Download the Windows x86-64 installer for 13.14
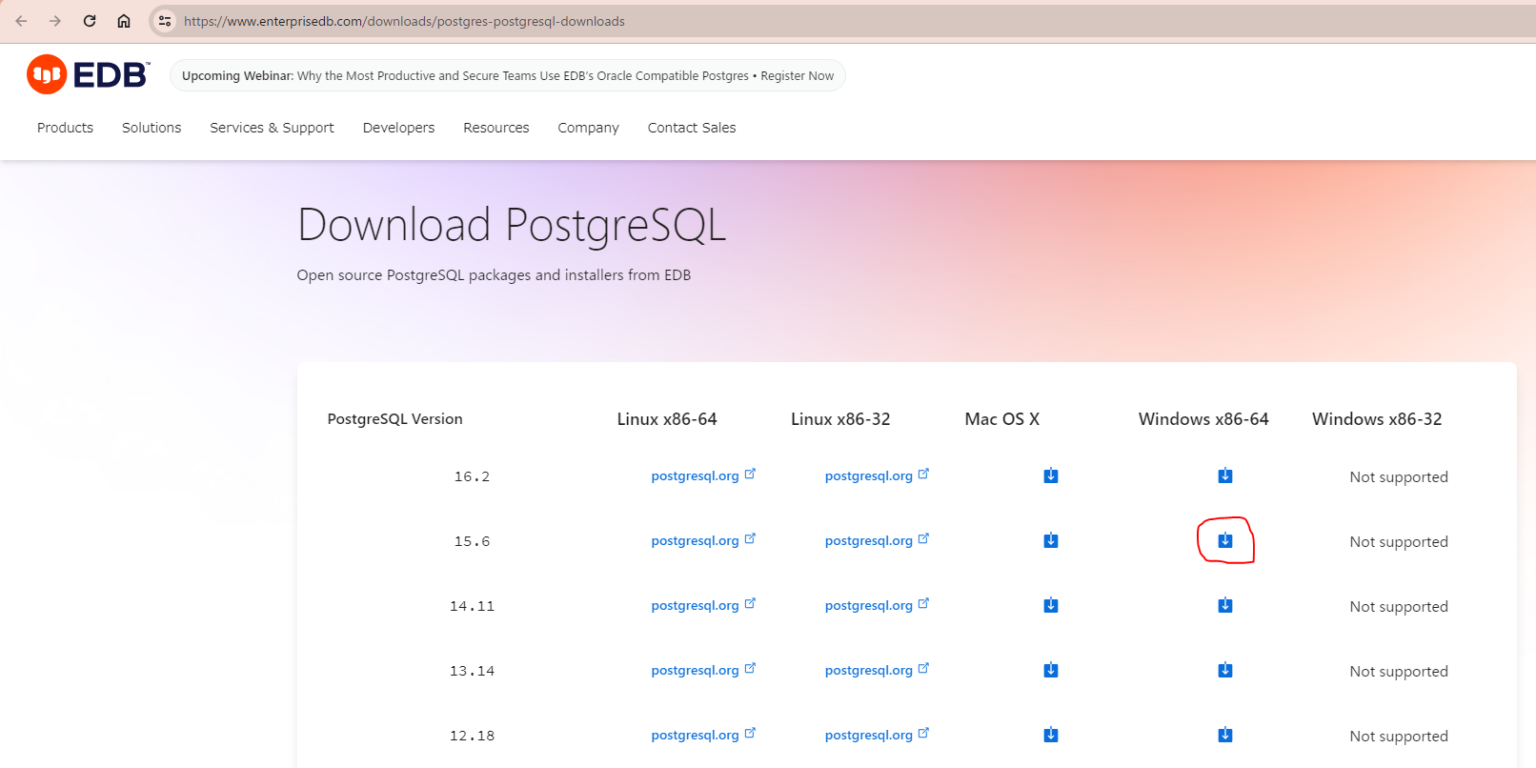This screenshot has width=1536, height=768. (1225, 670)
